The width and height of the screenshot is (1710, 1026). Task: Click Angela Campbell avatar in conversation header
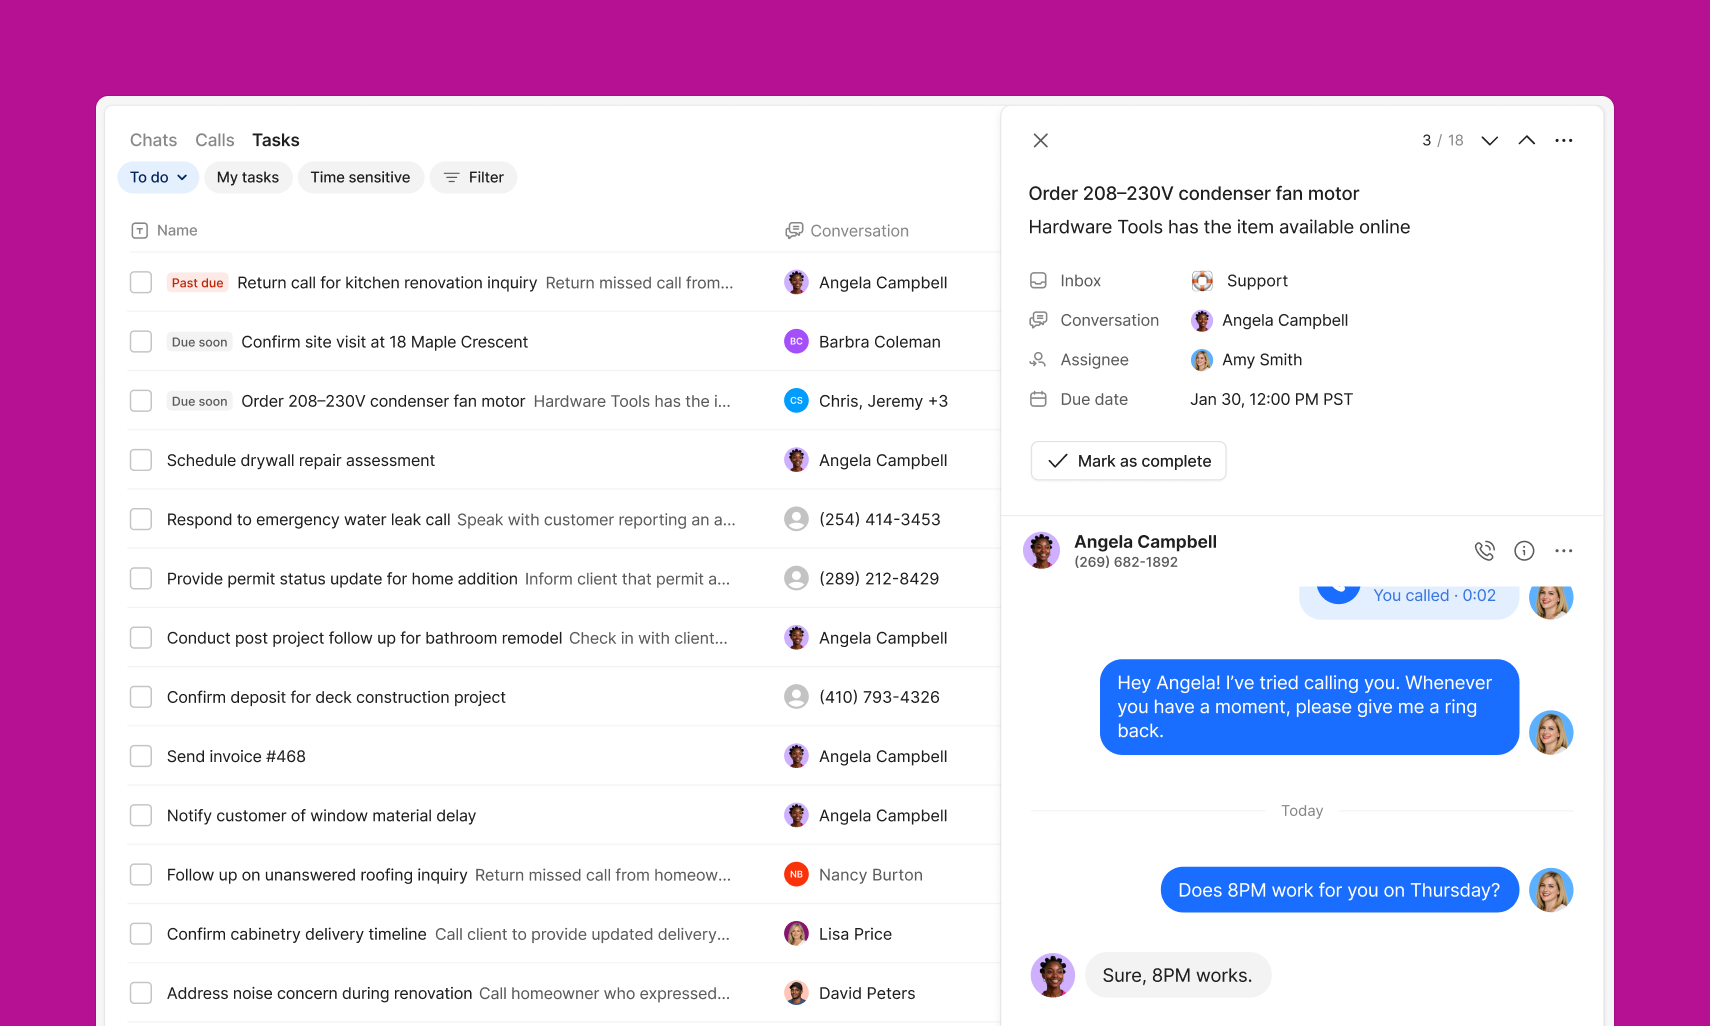pyautogui.click(x=1041, y=550)
